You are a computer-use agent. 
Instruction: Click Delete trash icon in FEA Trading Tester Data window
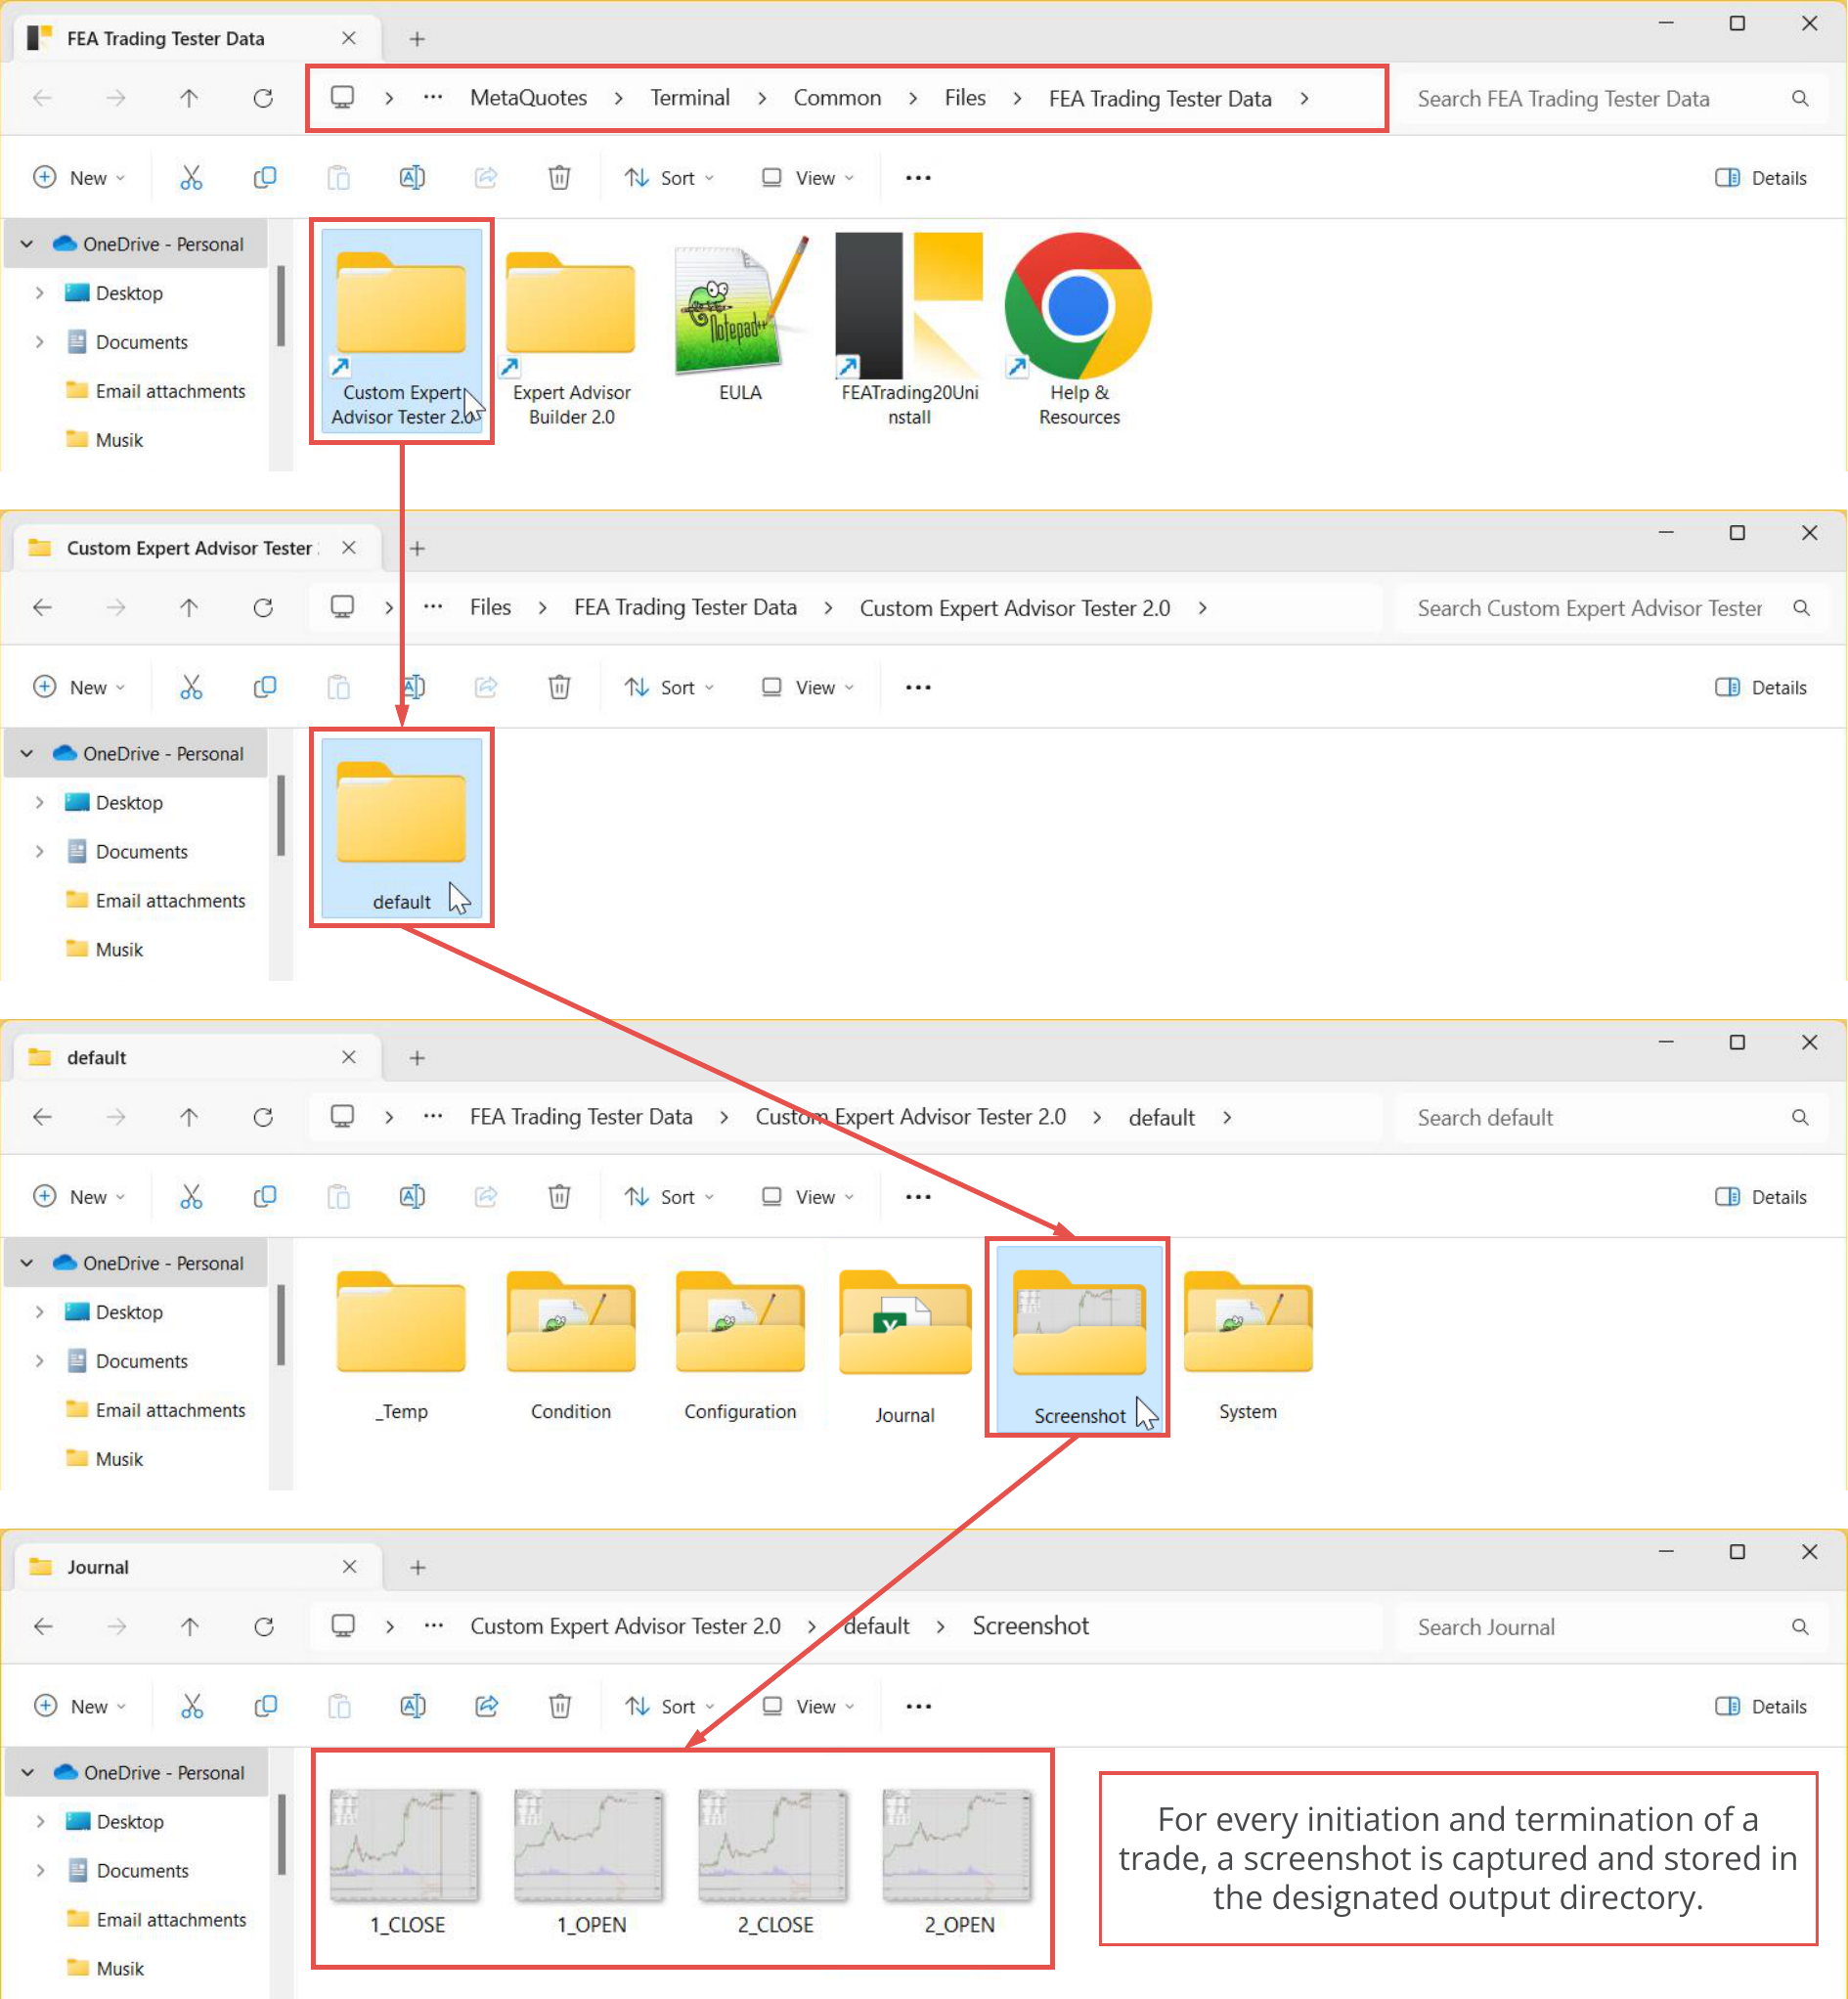coord(559,178)
